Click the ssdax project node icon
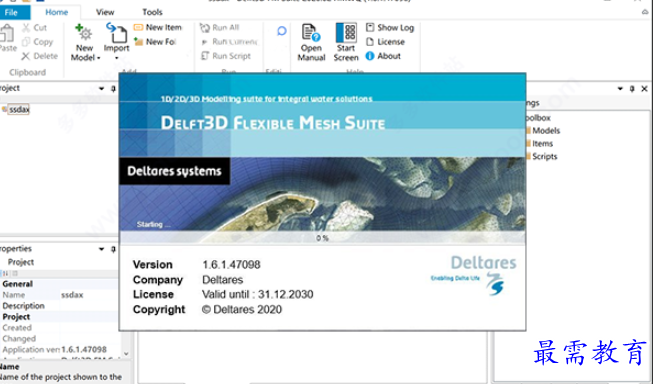The image size is (655, 384). pyautogui.click(x=5, y=109)
